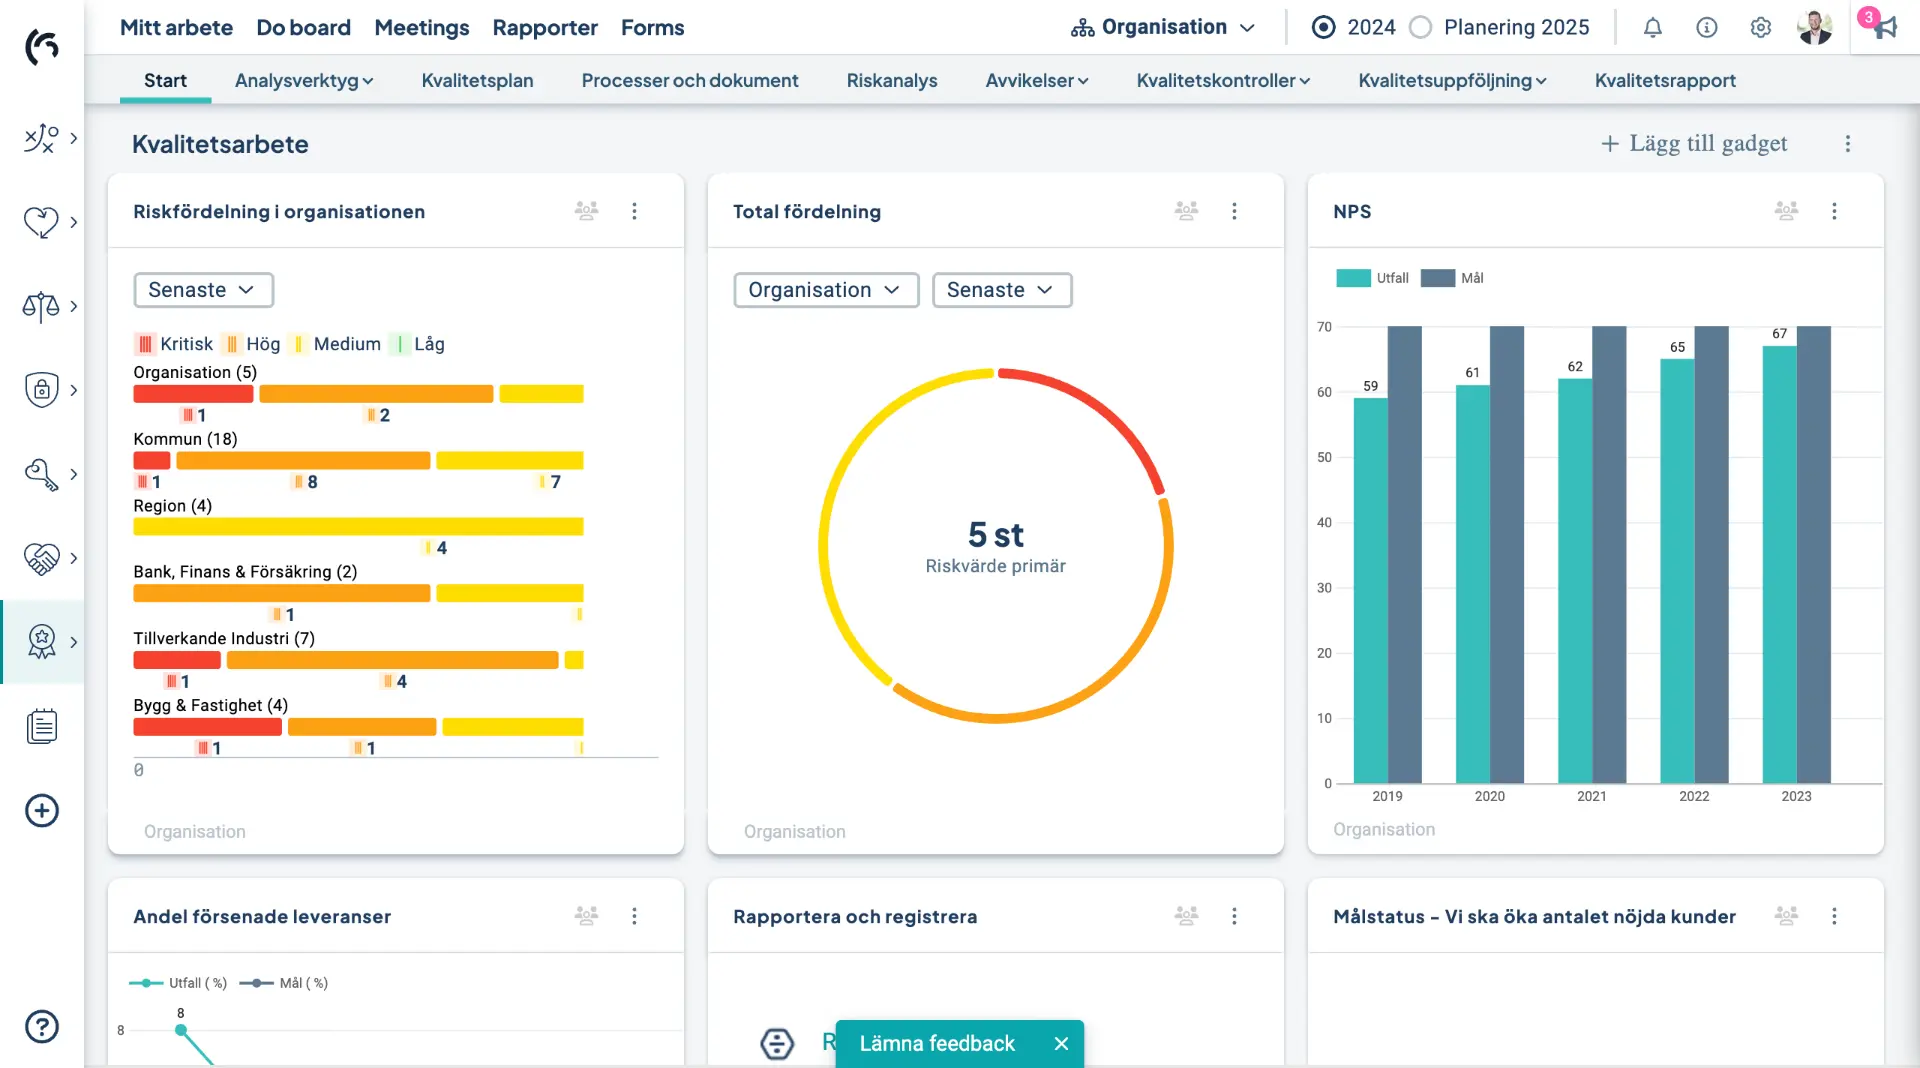Open the heart module in sidebar
1920x1068 pixels.
coord(41,222)
